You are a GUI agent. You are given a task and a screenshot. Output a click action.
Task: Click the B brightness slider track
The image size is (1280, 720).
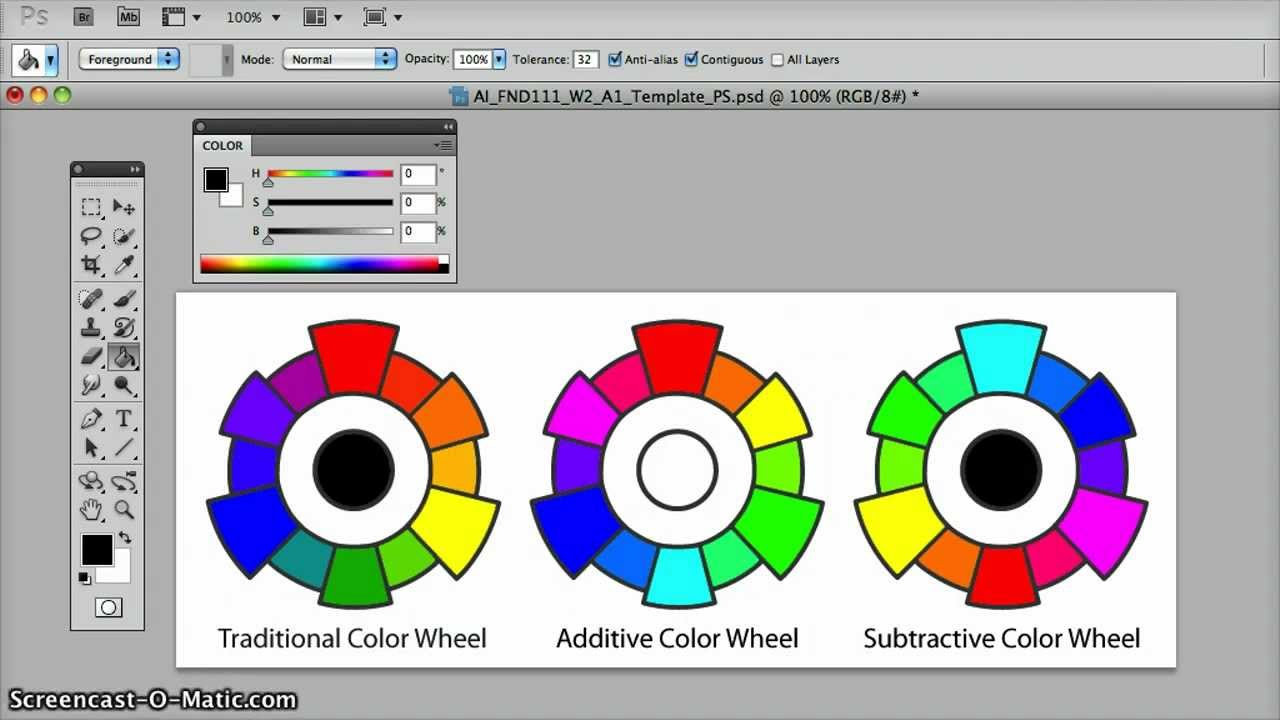[x=330, y=231]
